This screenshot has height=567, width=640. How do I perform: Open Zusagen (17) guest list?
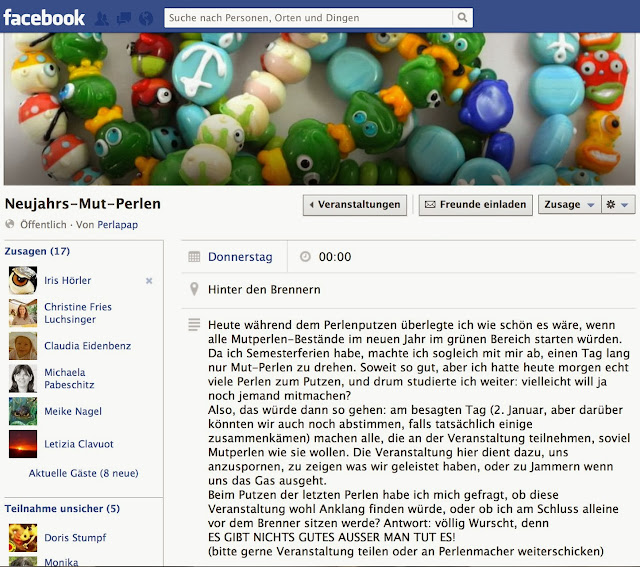(x=37, y=251)
